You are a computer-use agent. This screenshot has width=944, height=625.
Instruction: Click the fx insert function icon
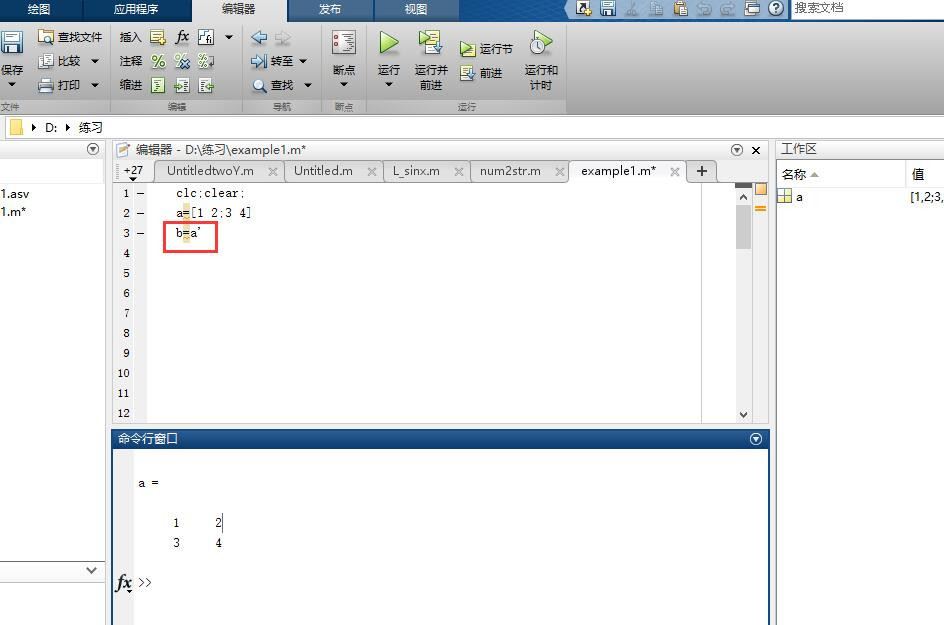(x=182, y=37)
